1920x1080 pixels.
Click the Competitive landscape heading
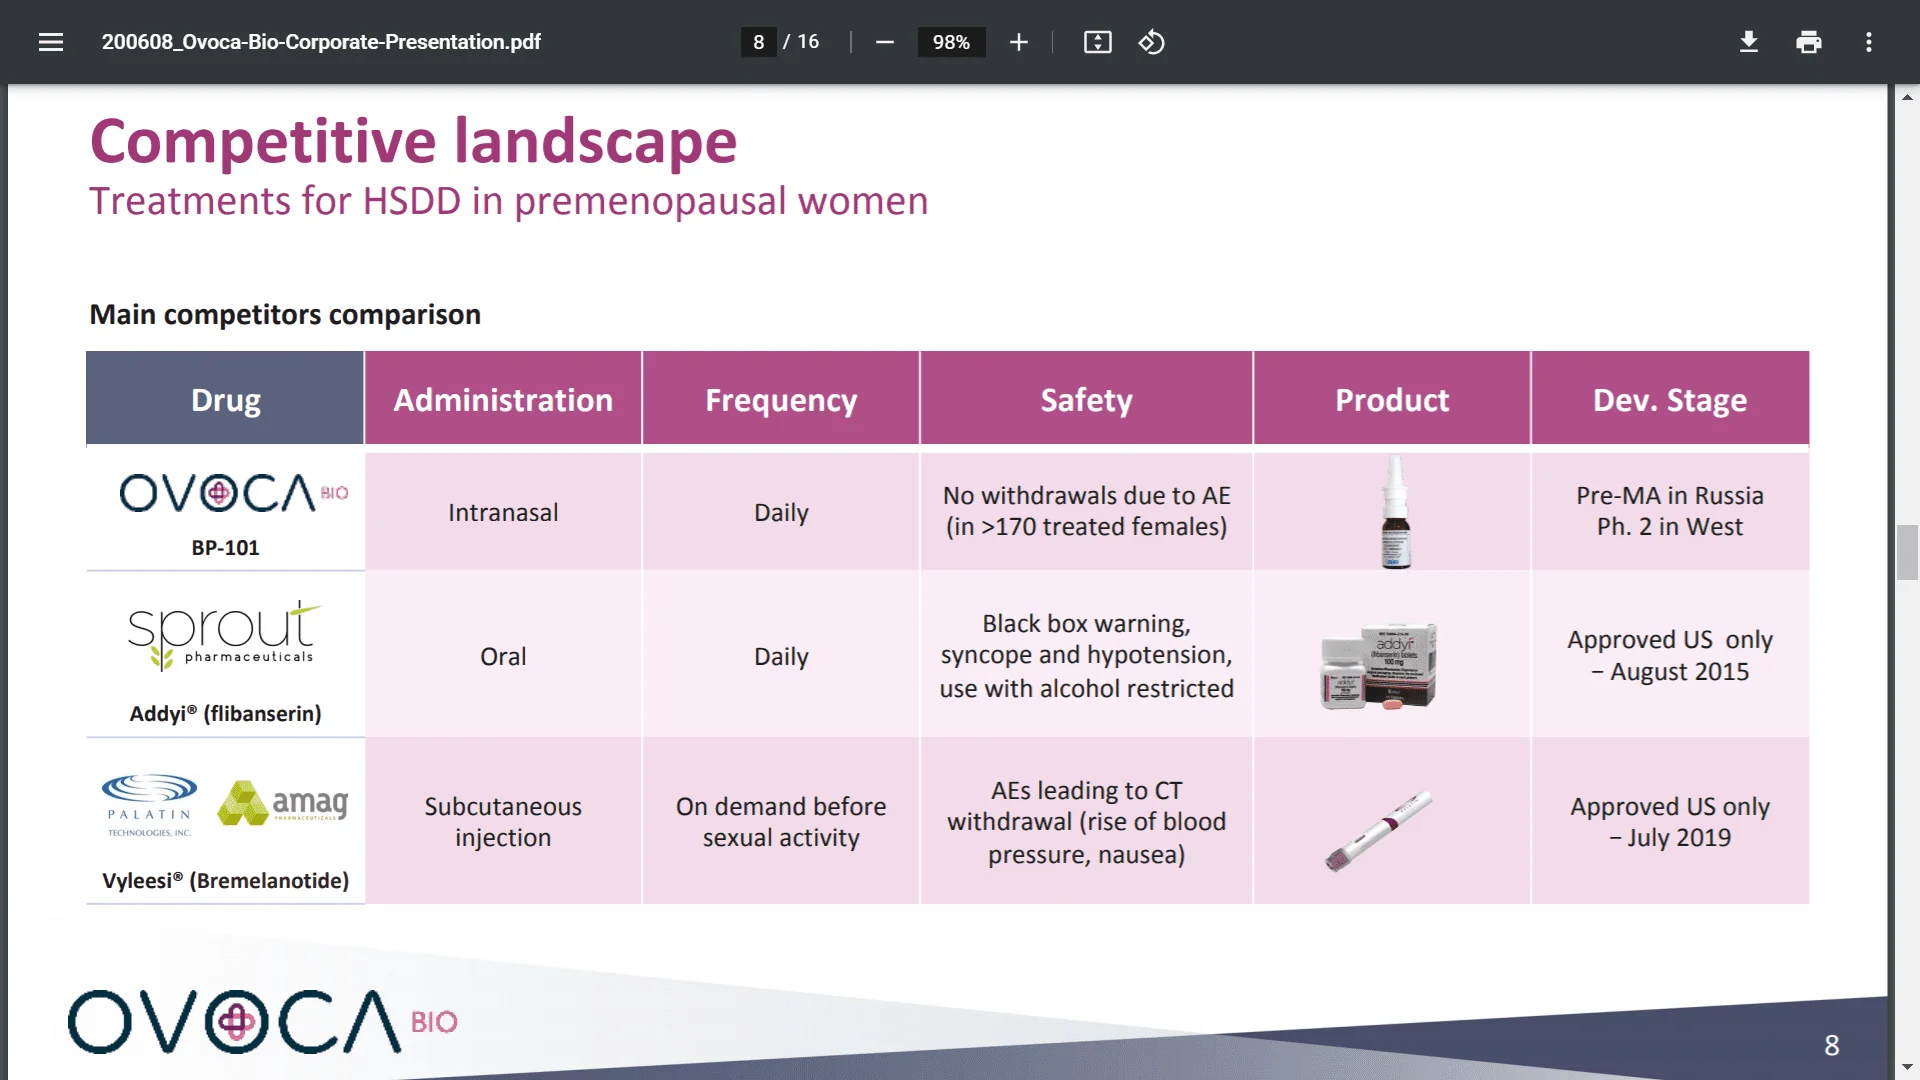(x=413, y=140)
